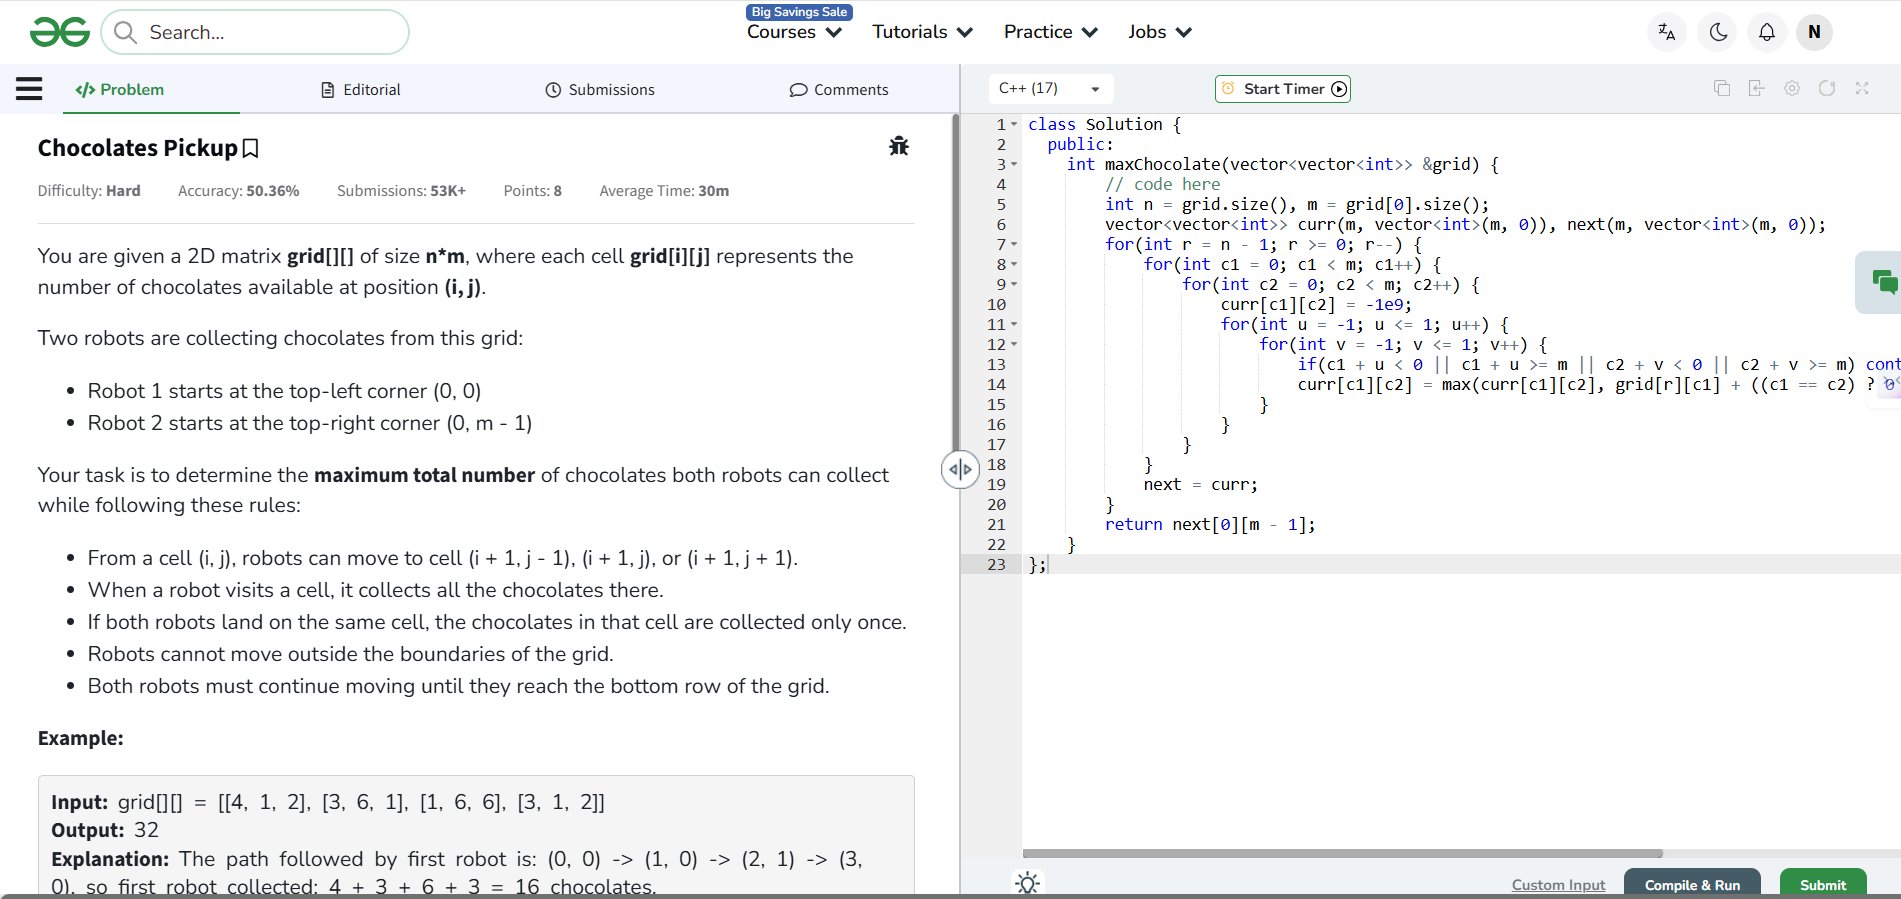The image size is (1901, 899).
Task: Open the hamburger sidebar menu
Action: coord(29,89)
